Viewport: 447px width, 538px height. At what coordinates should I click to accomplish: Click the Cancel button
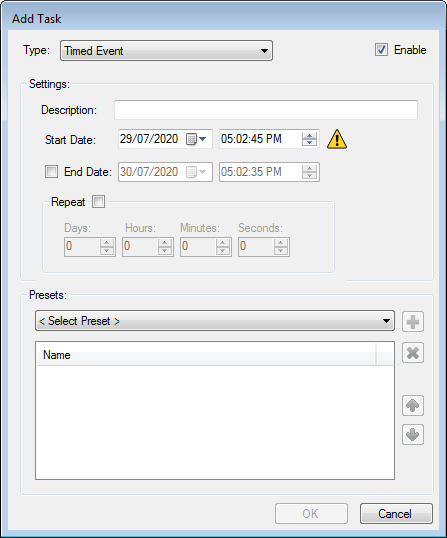(x=396, y=514)
